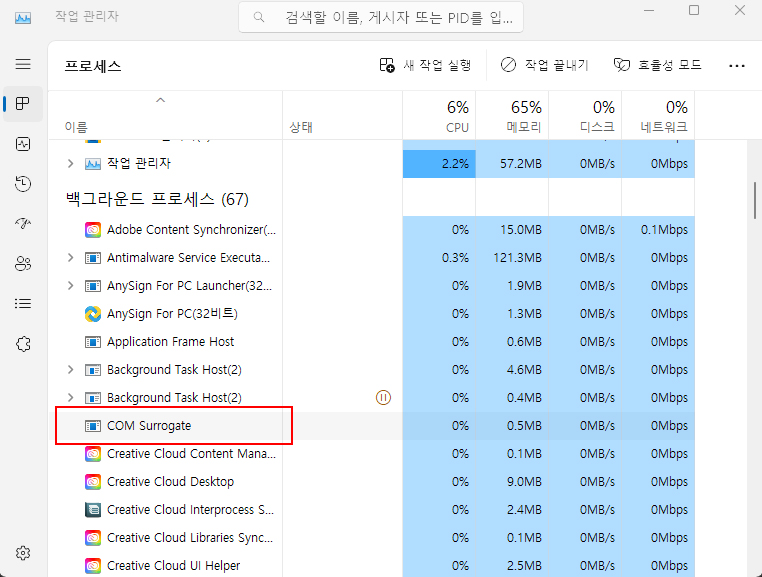
Task: Select the Creative Cloud UI Helper name
Action: (173, 566)
